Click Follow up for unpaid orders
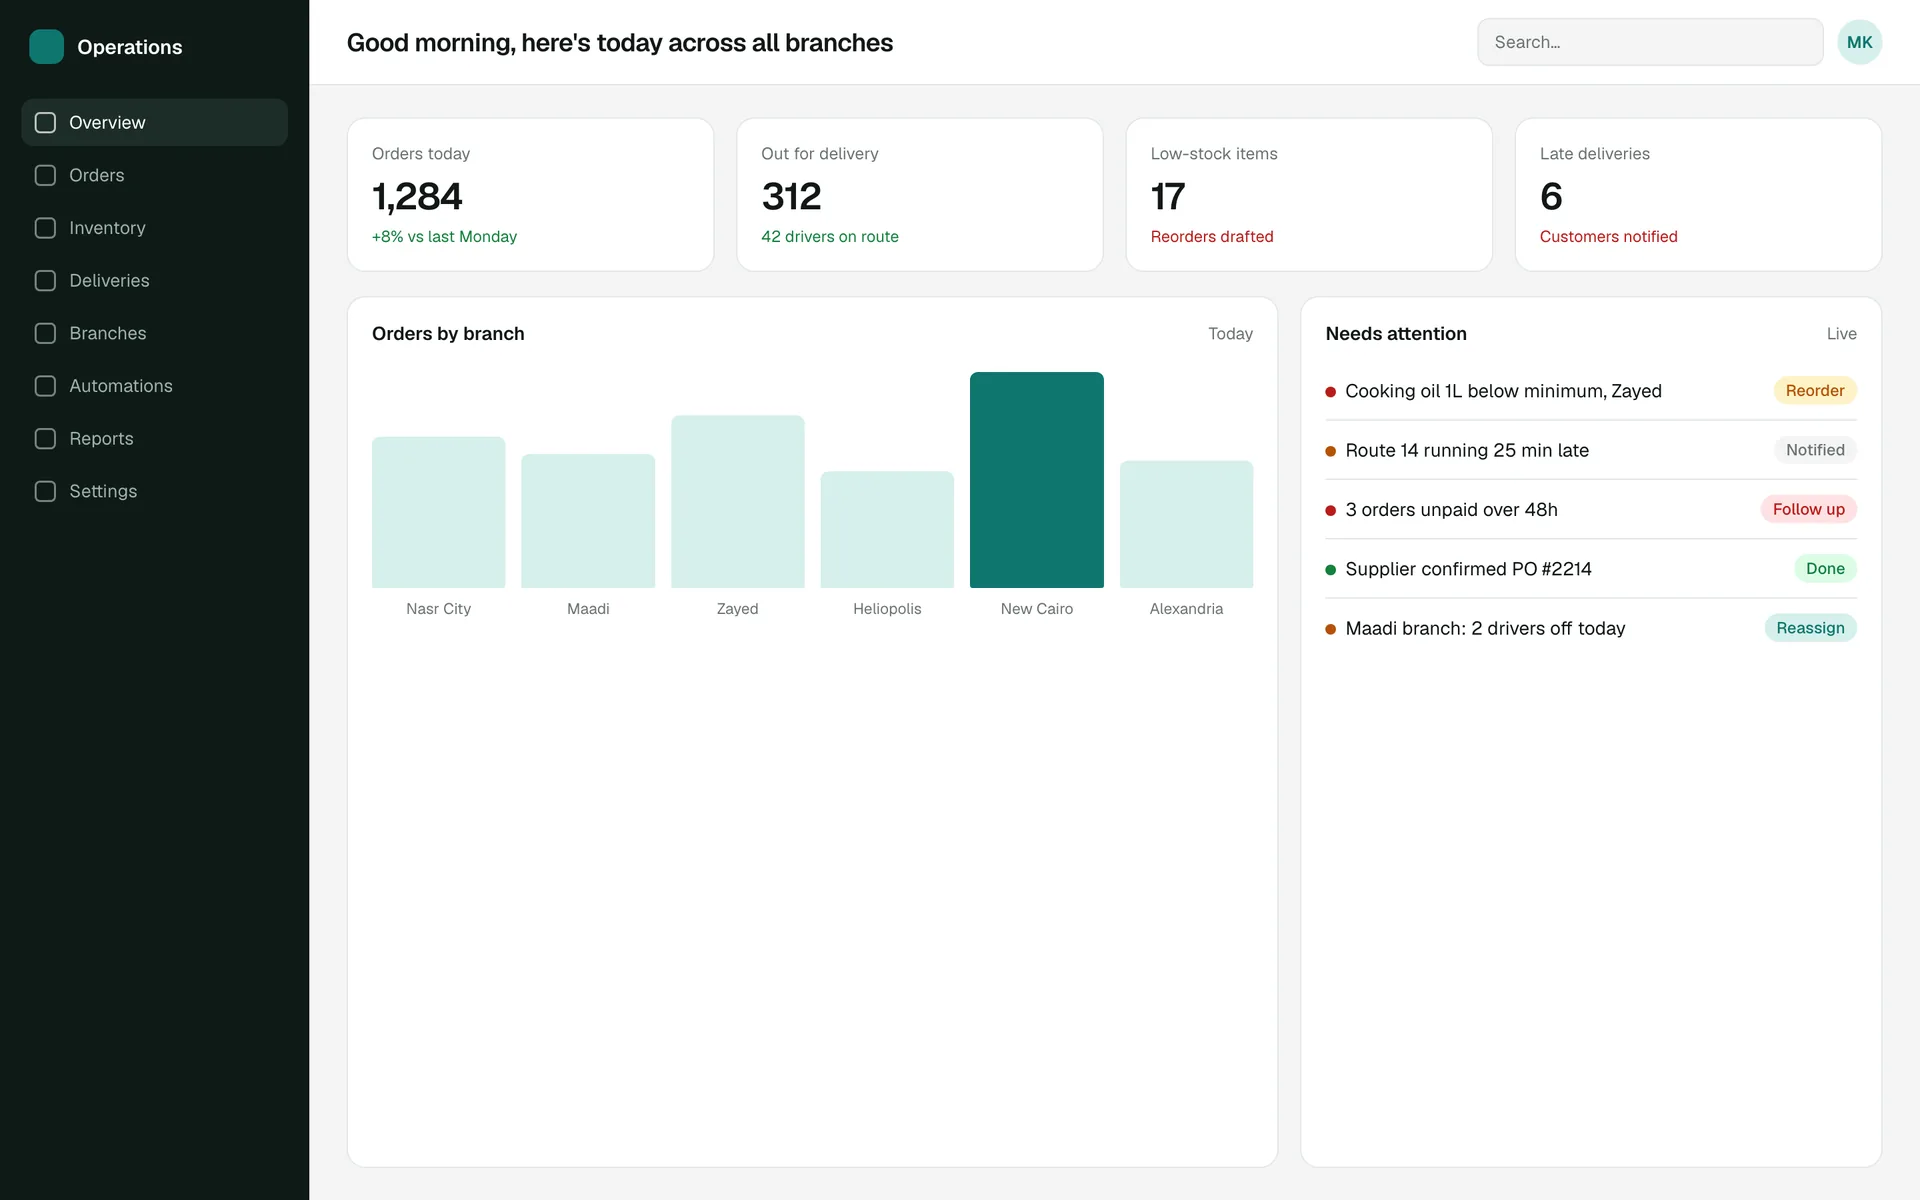This screenshot has width=1920, height=1200. tap(1808, 509)
